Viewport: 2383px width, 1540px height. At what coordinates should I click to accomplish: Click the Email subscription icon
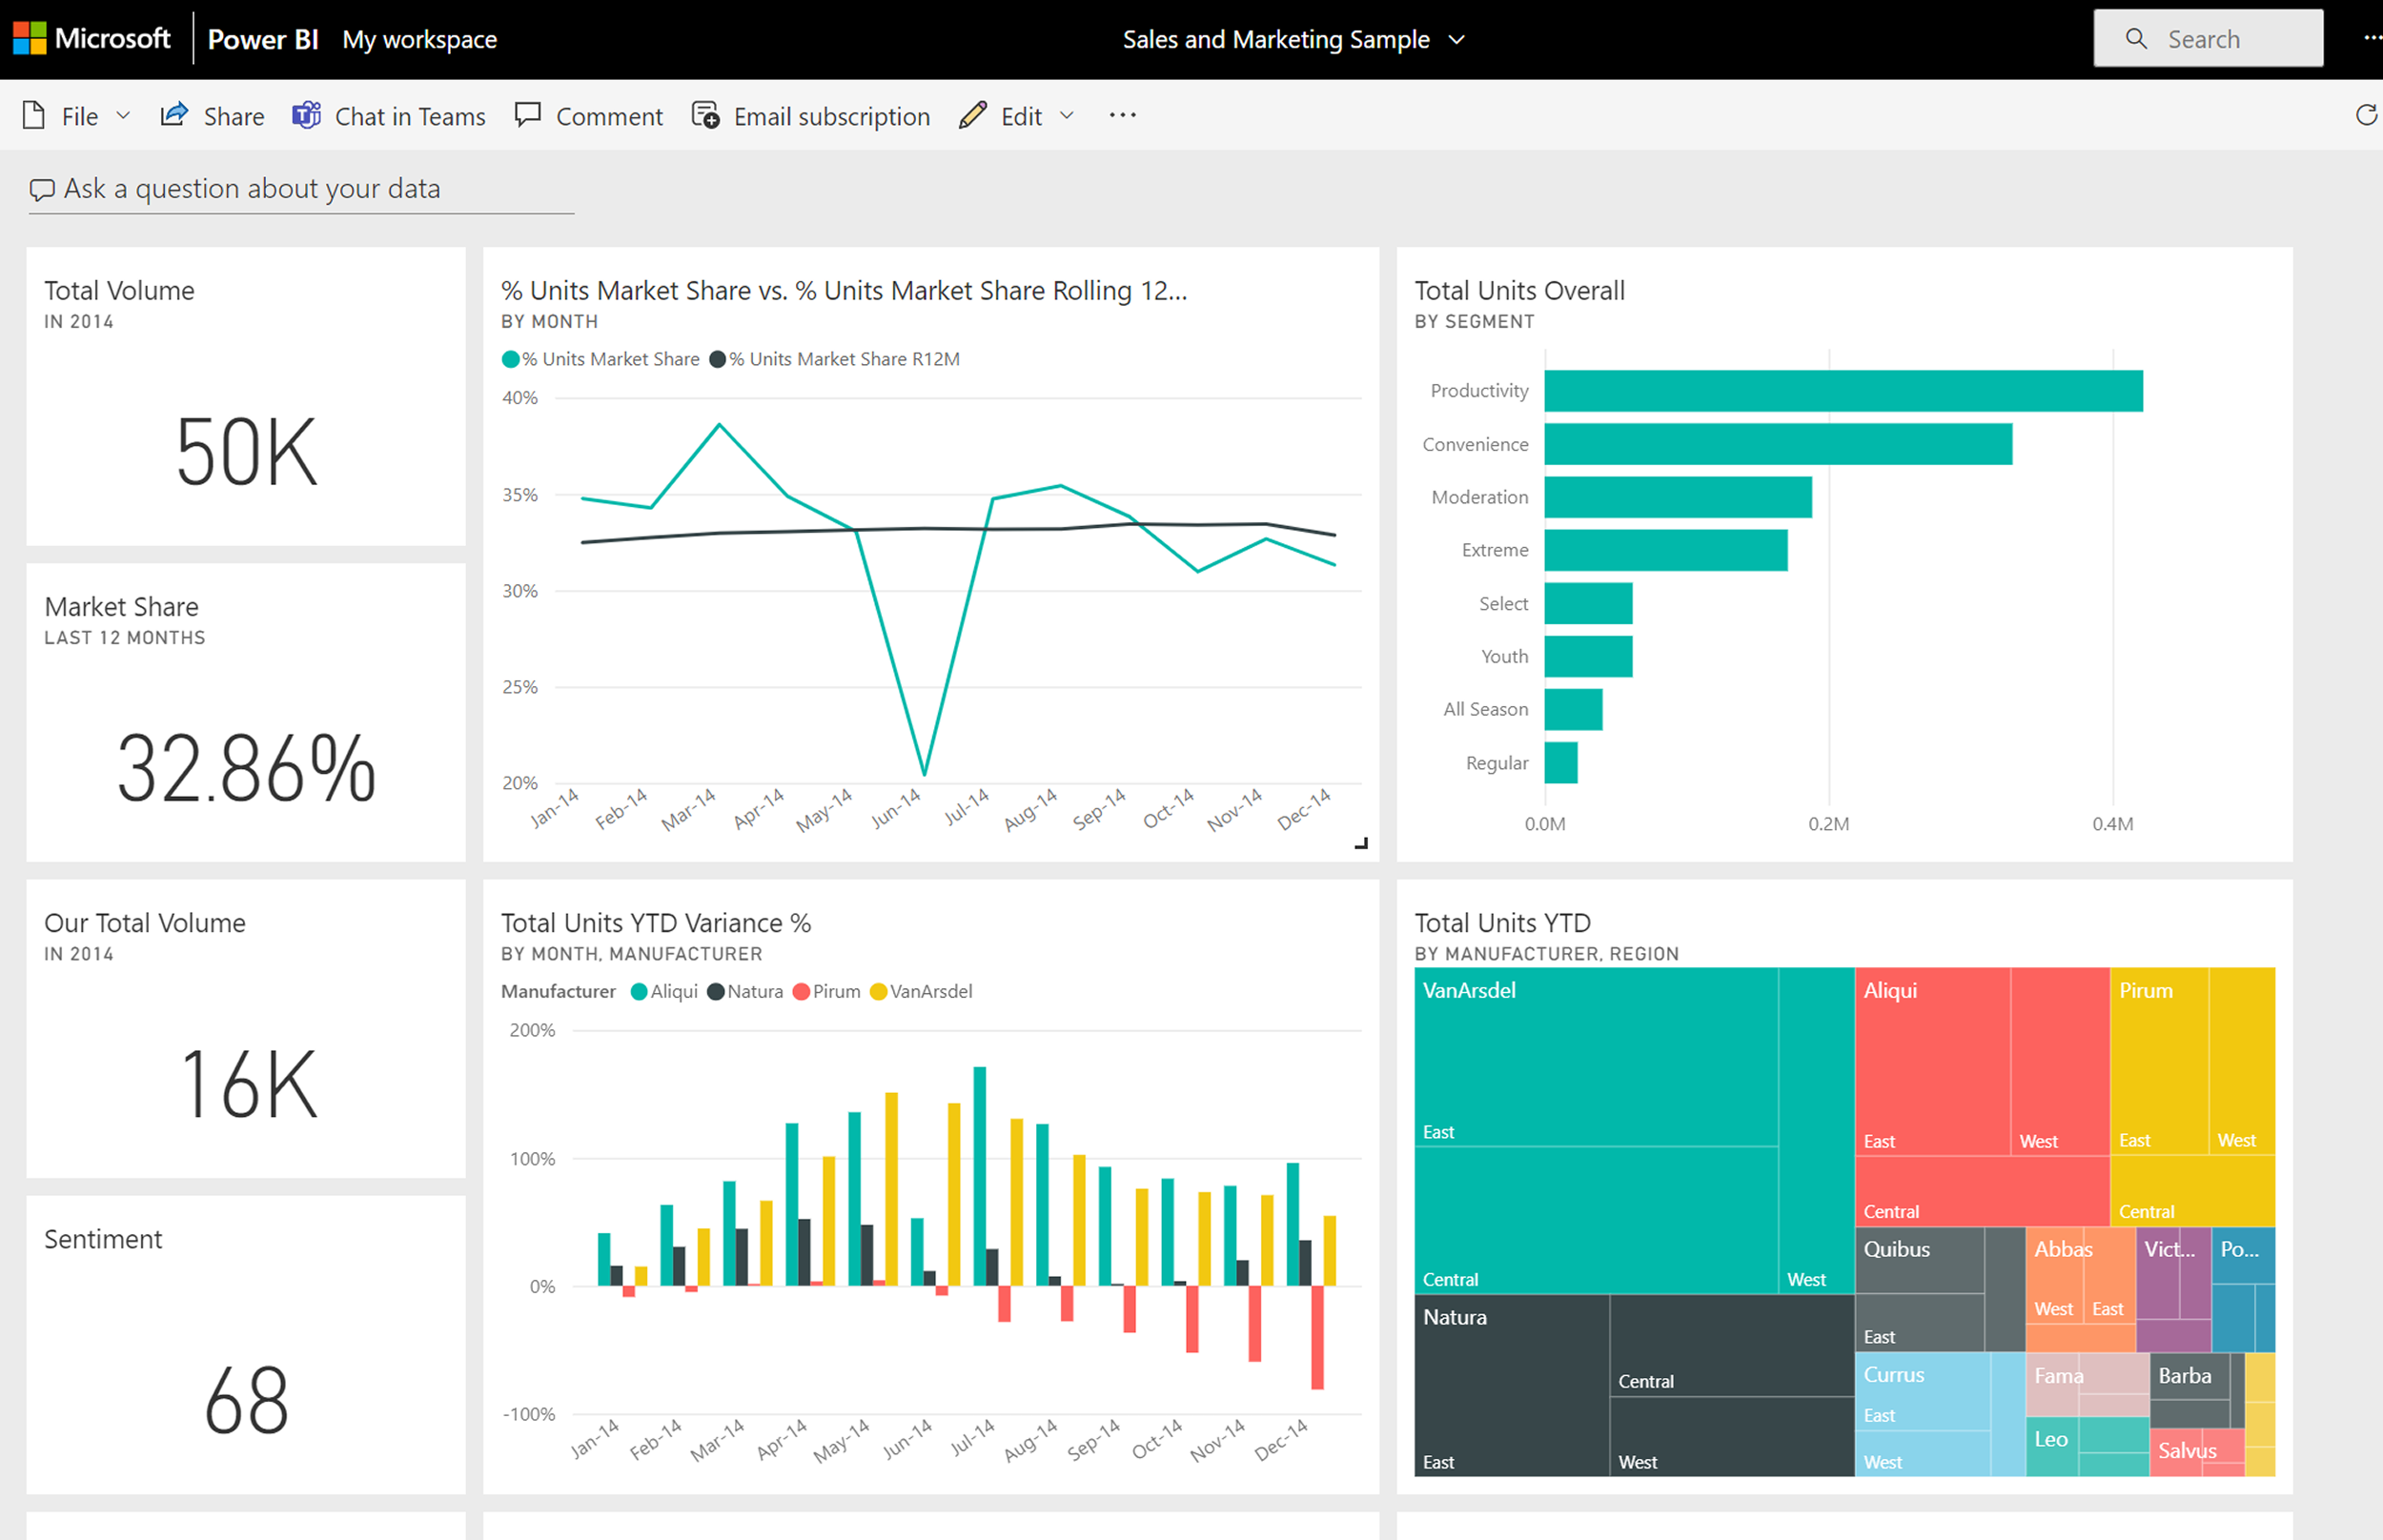(x=705, y=115)
